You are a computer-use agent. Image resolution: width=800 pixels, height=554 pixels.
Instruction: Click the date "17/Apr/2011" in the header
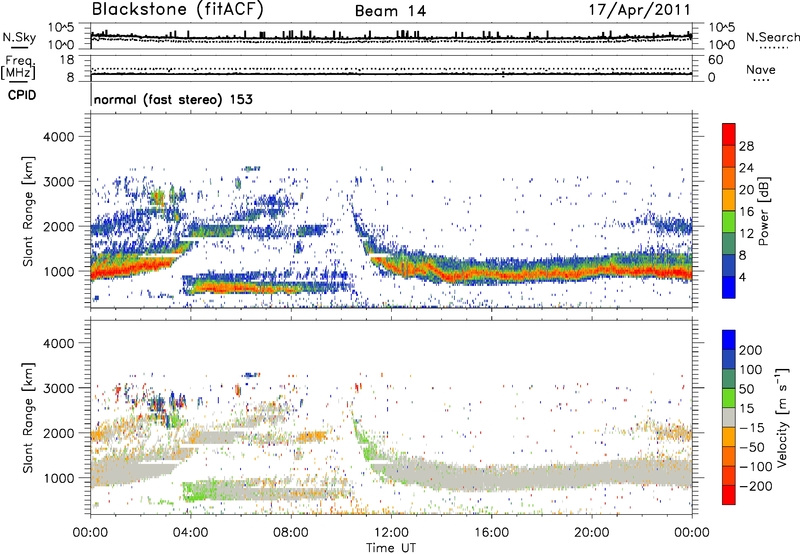pyautogui.click(x=640, y=10)
